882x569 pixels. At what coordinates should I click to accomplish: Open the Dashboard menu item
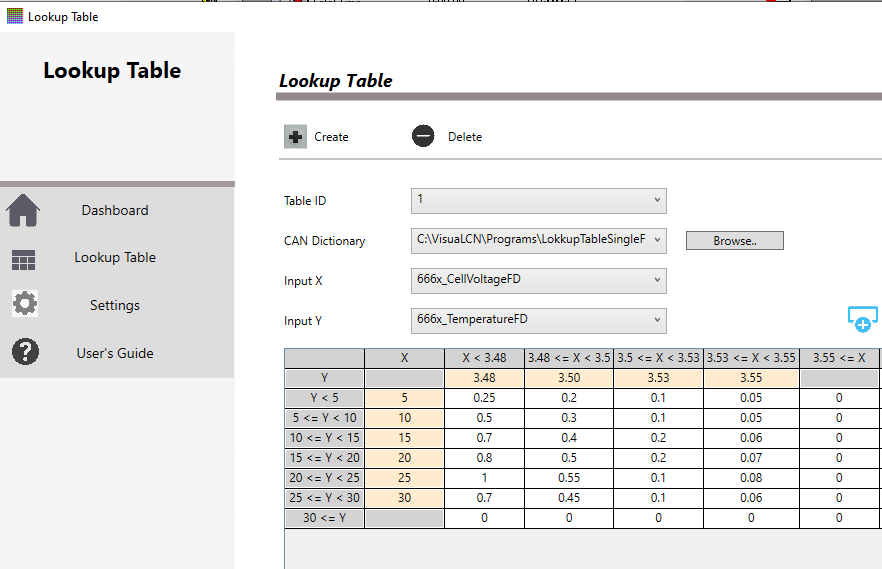tap(115, 211)
